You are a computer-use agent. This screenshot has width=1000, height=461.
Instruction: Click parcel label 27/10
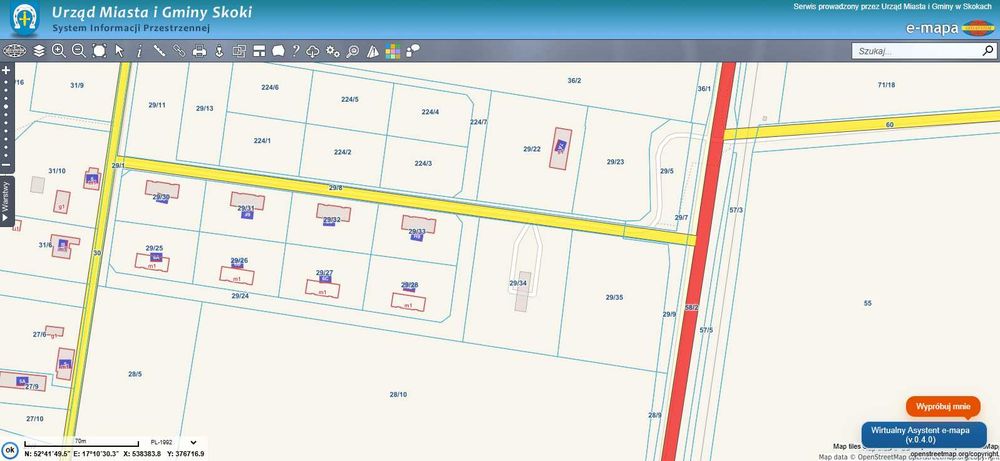click(34, 418)
